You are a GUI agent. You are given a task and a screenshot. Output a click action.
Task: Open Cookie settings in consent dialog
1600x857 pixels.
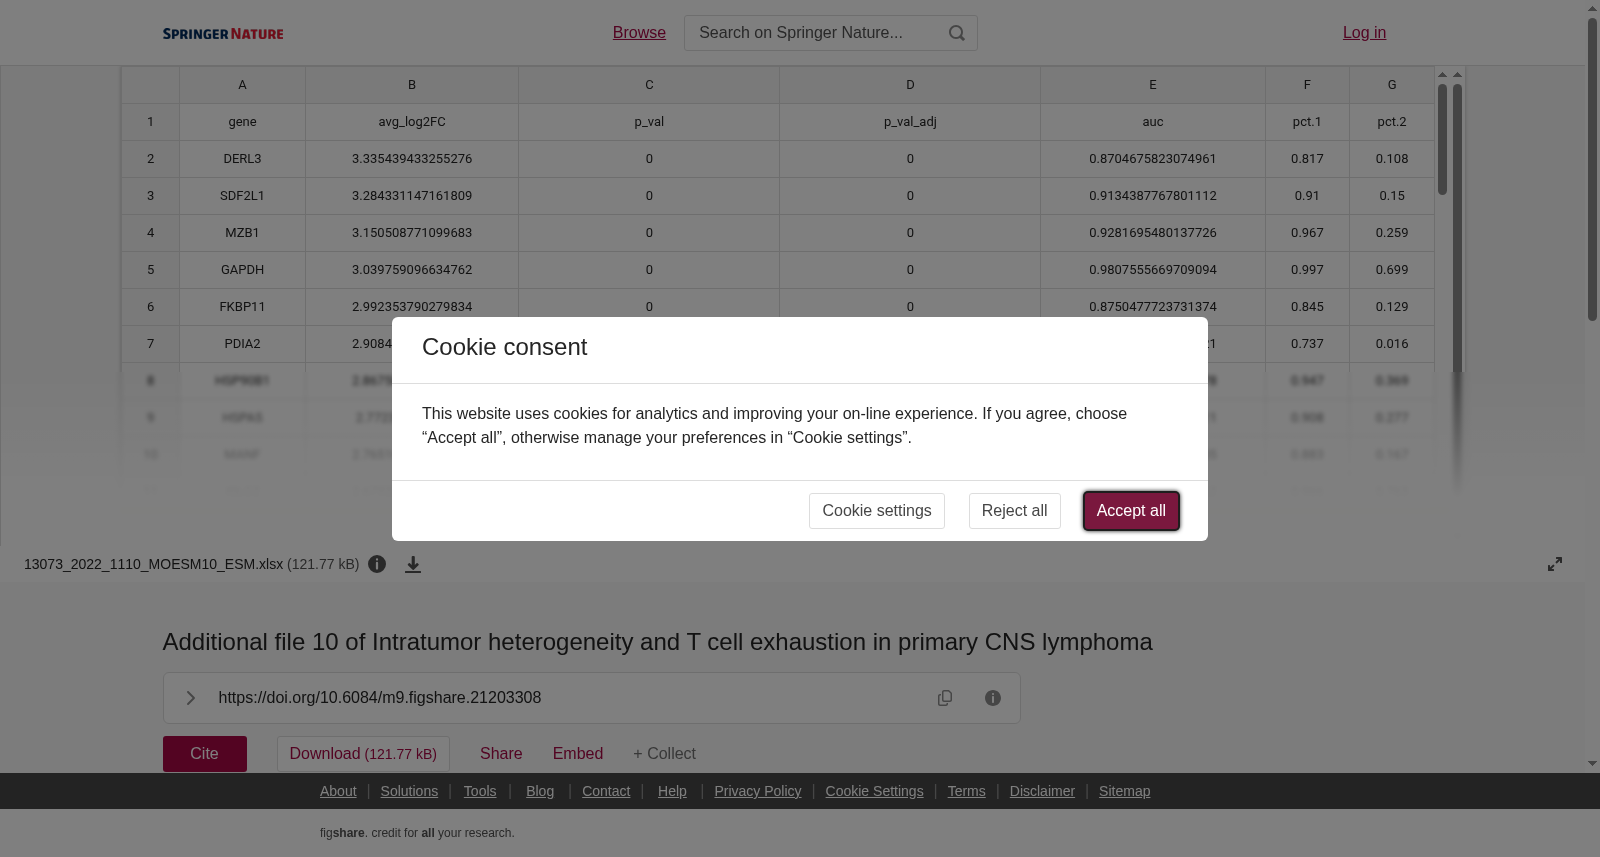877,511
